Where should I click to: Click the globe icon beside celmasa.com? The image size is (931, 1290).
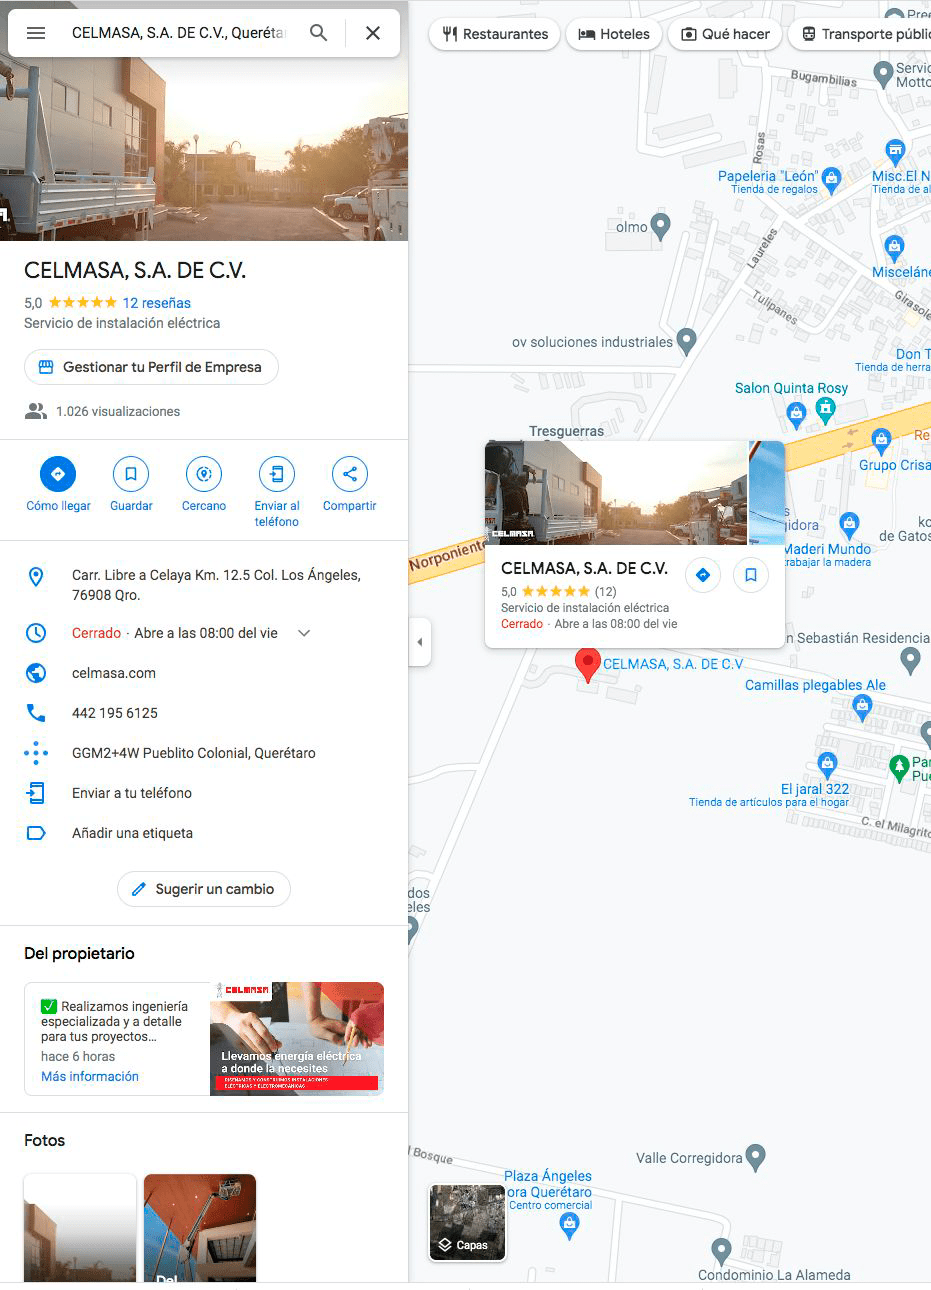[36, 673]
